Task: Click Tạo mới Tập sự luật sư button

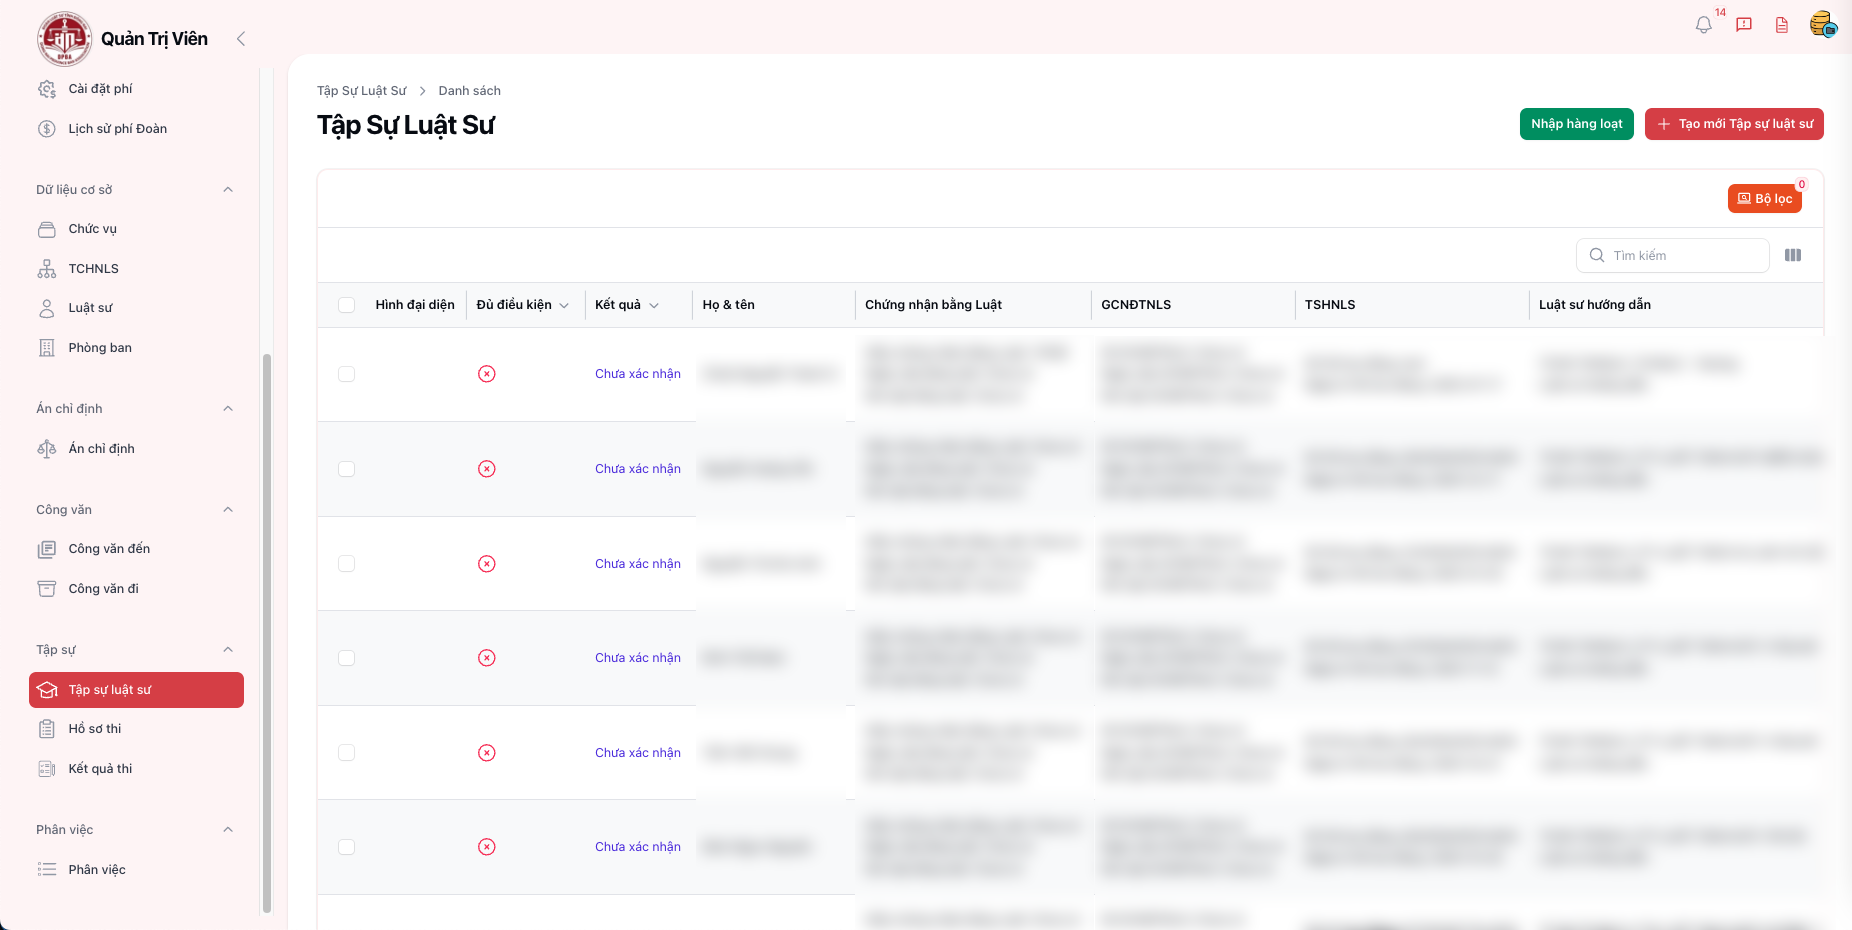Action: tap(1734, 124)
